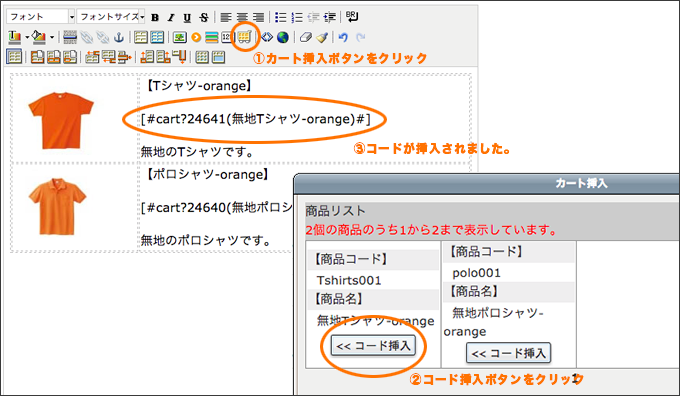Click コード挿入 button for polo001
This screenshot has height=396, width=680.
(x=509, y=353)
